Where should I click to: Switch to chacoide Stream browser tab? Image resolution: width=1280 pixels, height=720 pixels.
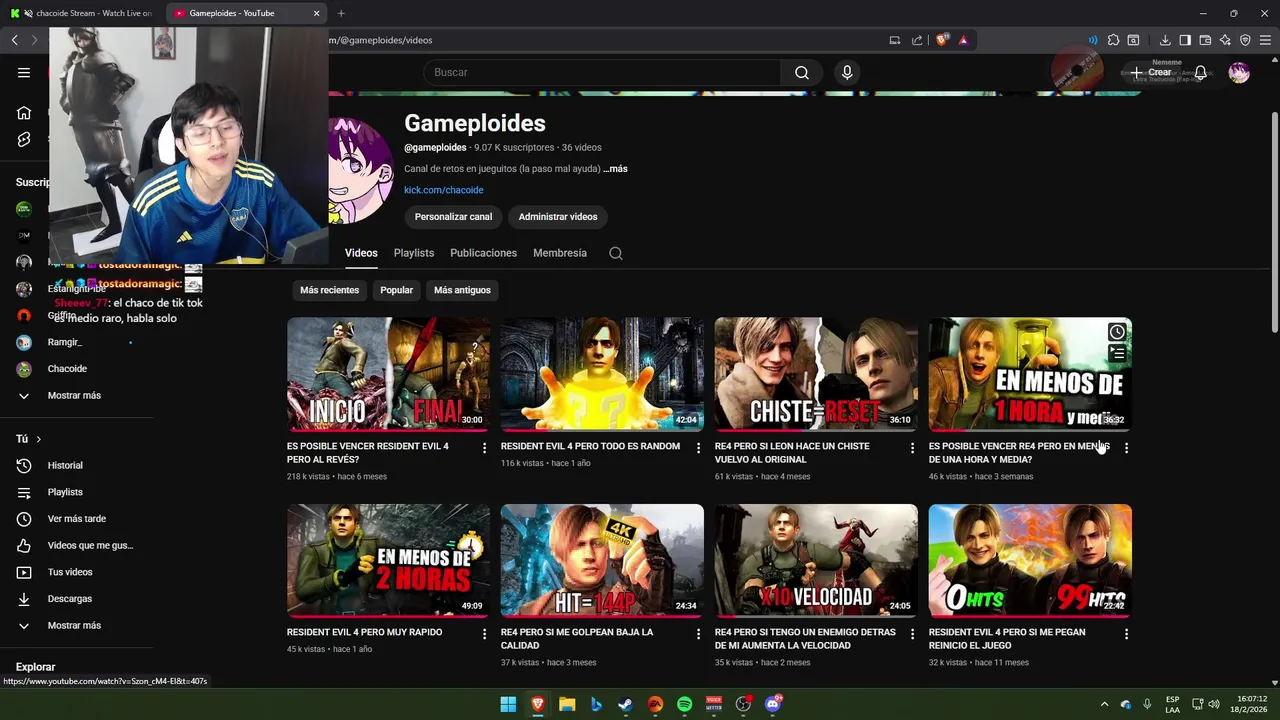coord(82,13)
